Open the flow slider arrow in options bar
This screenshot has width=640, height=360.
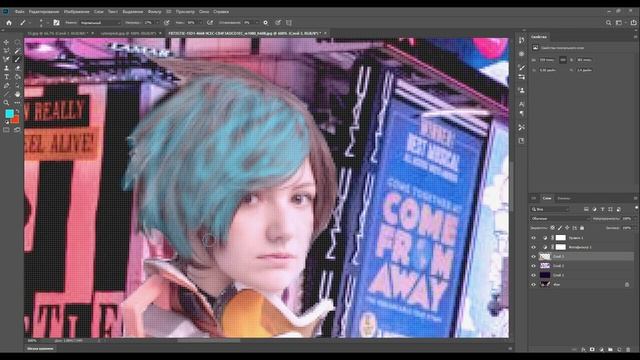coord(200,23)
